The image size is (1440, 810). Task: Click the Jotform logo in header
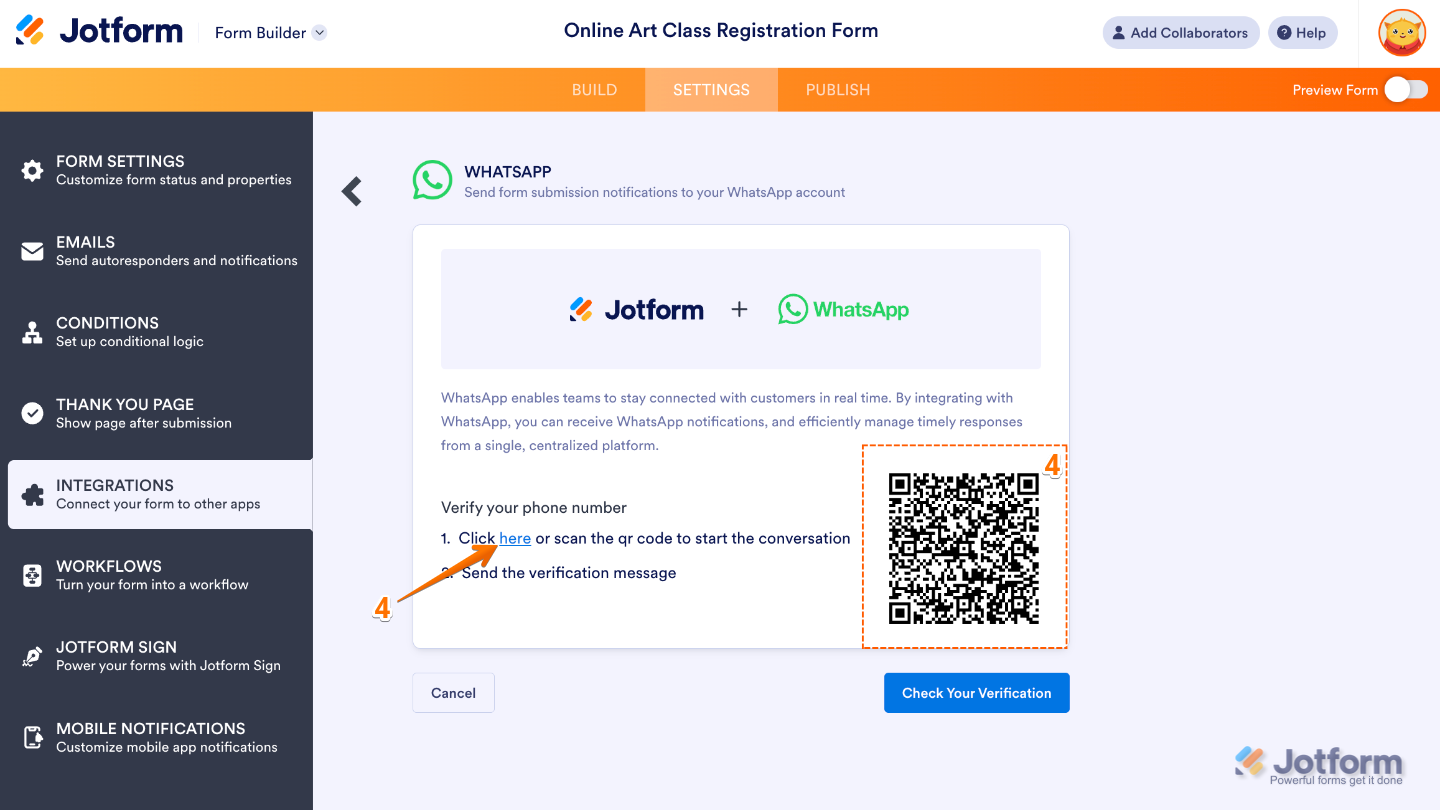click(x=99, y=31)
